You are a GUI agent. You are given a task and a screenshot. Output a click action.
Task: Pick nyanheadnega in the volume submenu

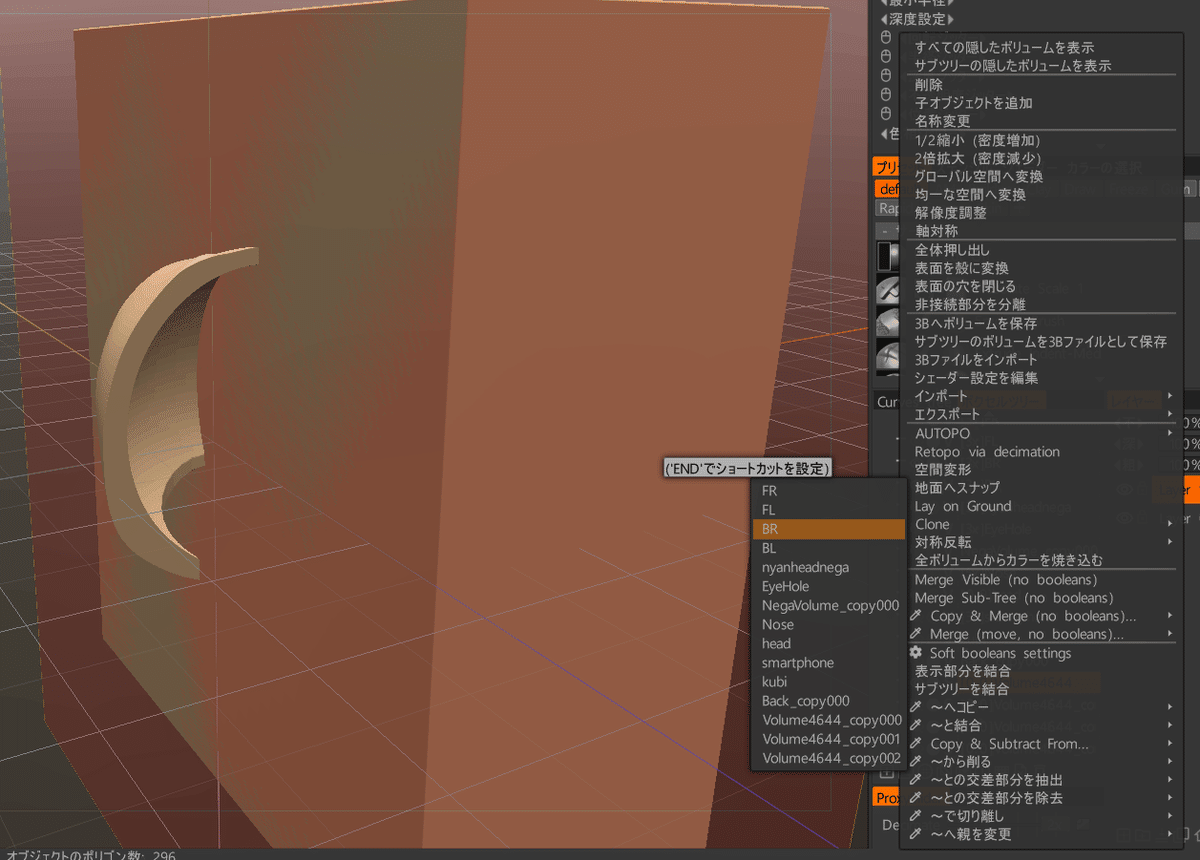805,567
